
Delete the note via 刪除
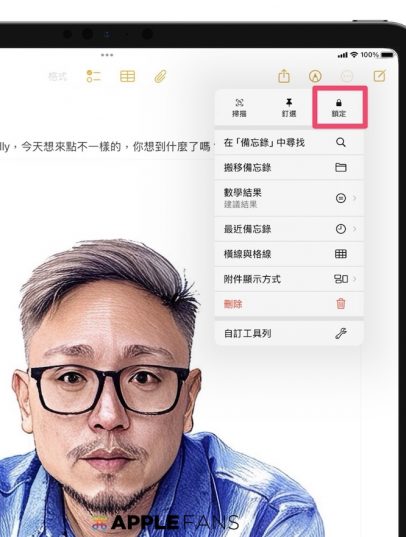pyautogui.click(x=288, y=304)
